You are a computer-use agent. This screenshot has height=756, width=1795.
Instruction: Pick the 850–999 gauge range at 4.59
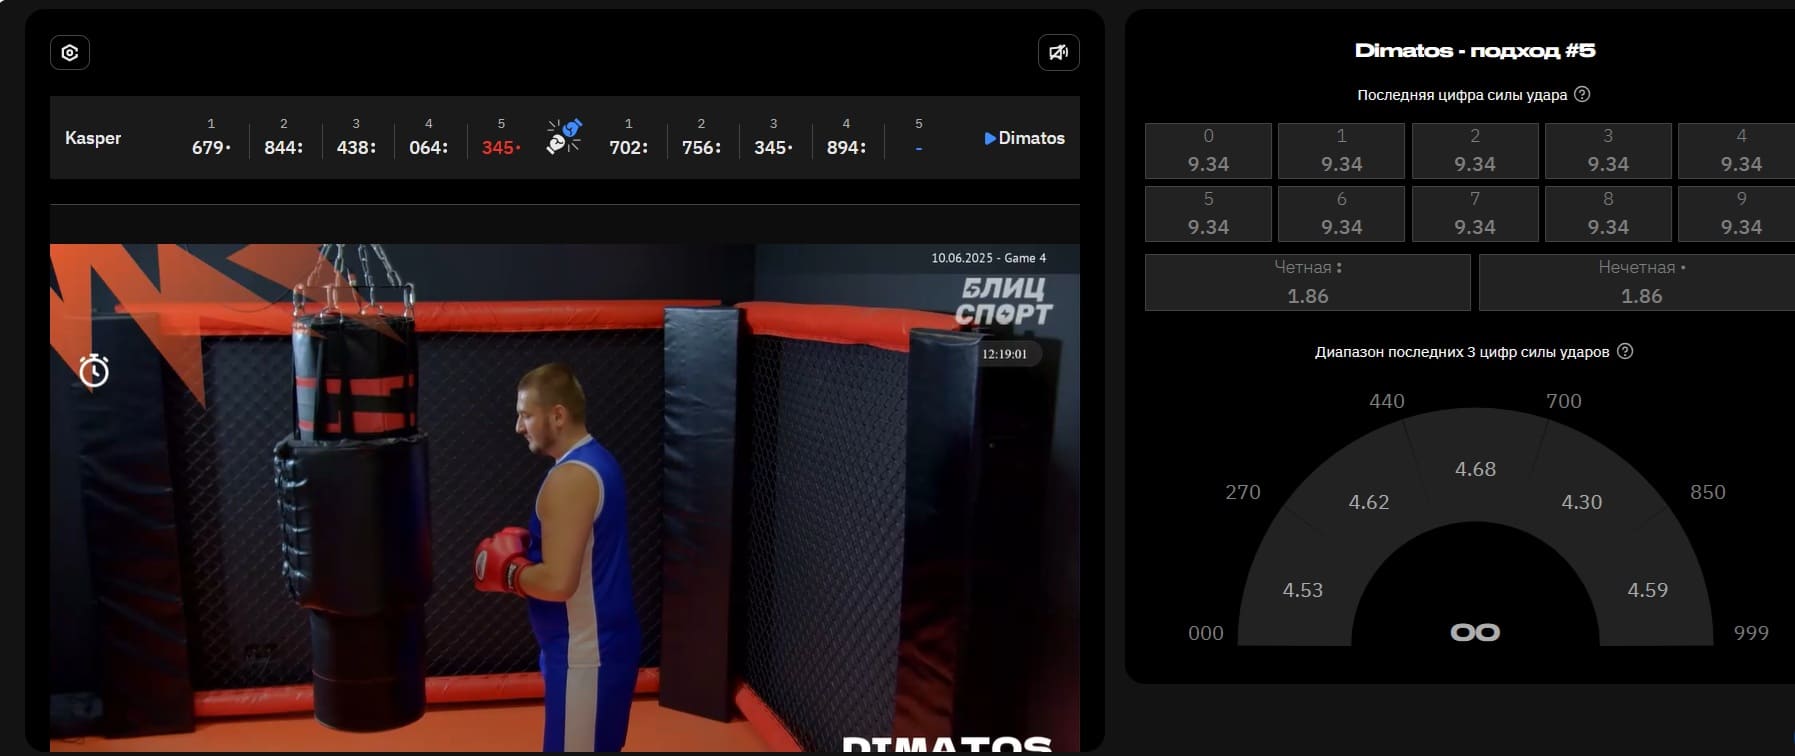point(1647,590)
